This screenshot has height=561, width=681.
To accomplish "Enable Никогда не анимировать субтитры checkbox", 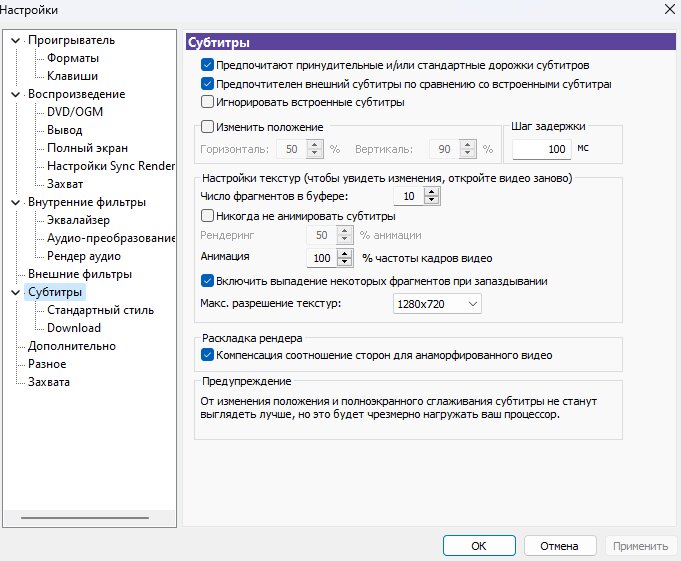I will click(207, 216).
